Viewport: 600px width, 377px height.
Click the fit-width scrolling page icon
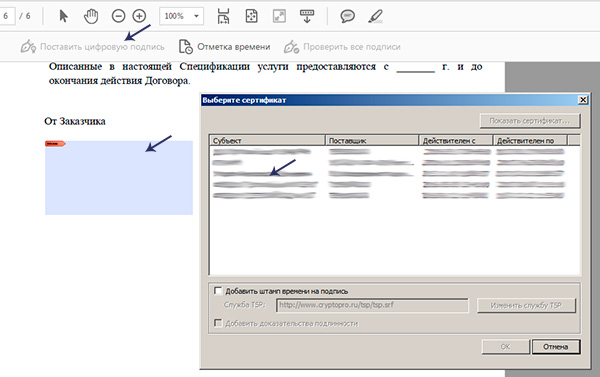(223, 16)
